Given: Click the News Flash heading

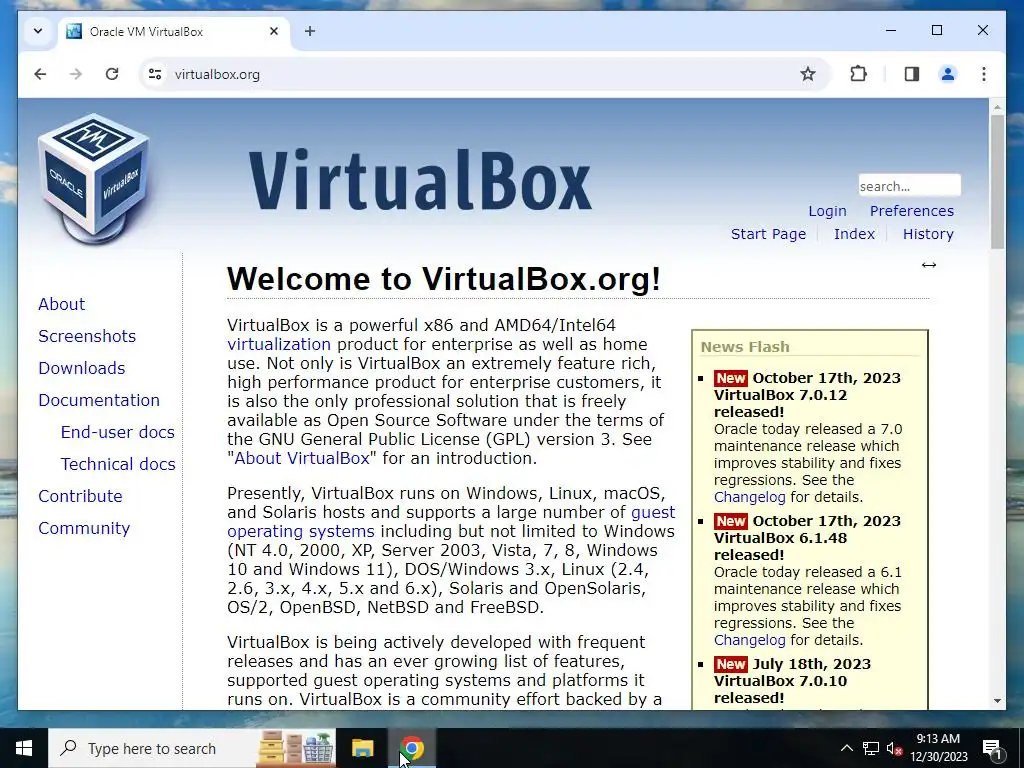Looking at the screenshot, I should pyautogui.click(x=745, y=347).
